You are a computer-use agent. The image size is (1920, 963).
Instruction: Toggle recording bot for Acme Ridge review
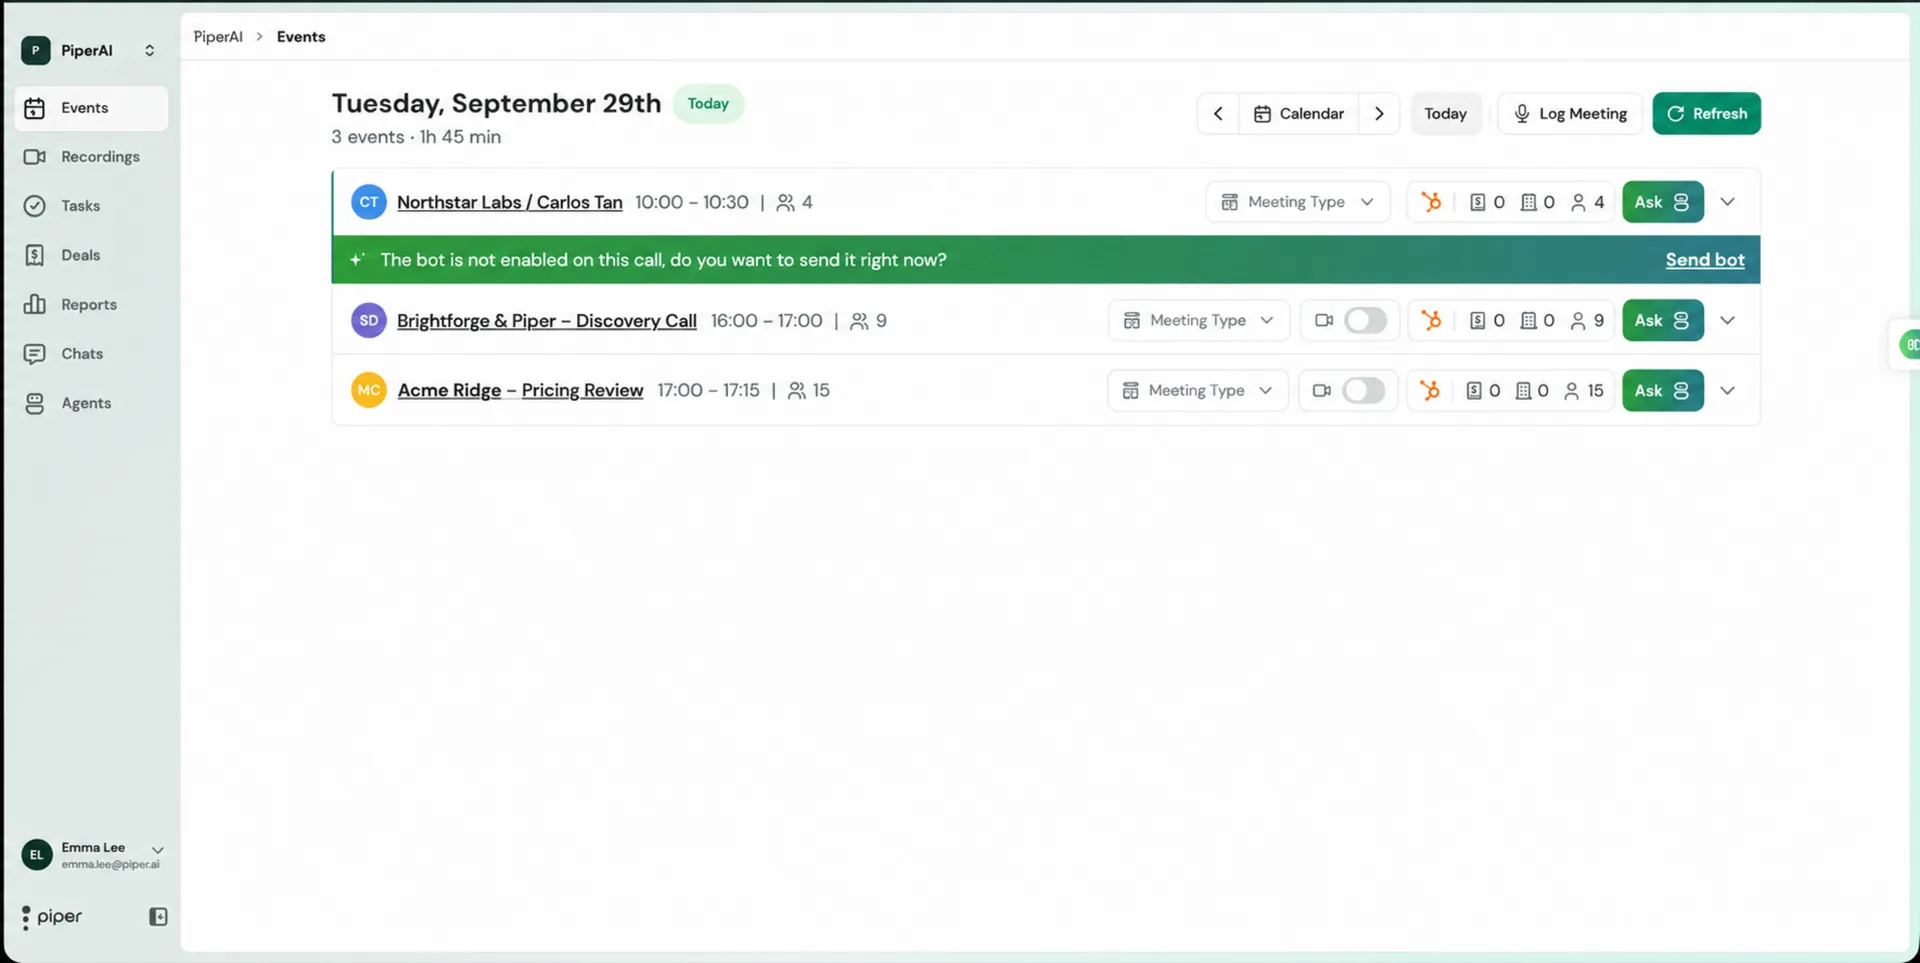coord(1363,391)
